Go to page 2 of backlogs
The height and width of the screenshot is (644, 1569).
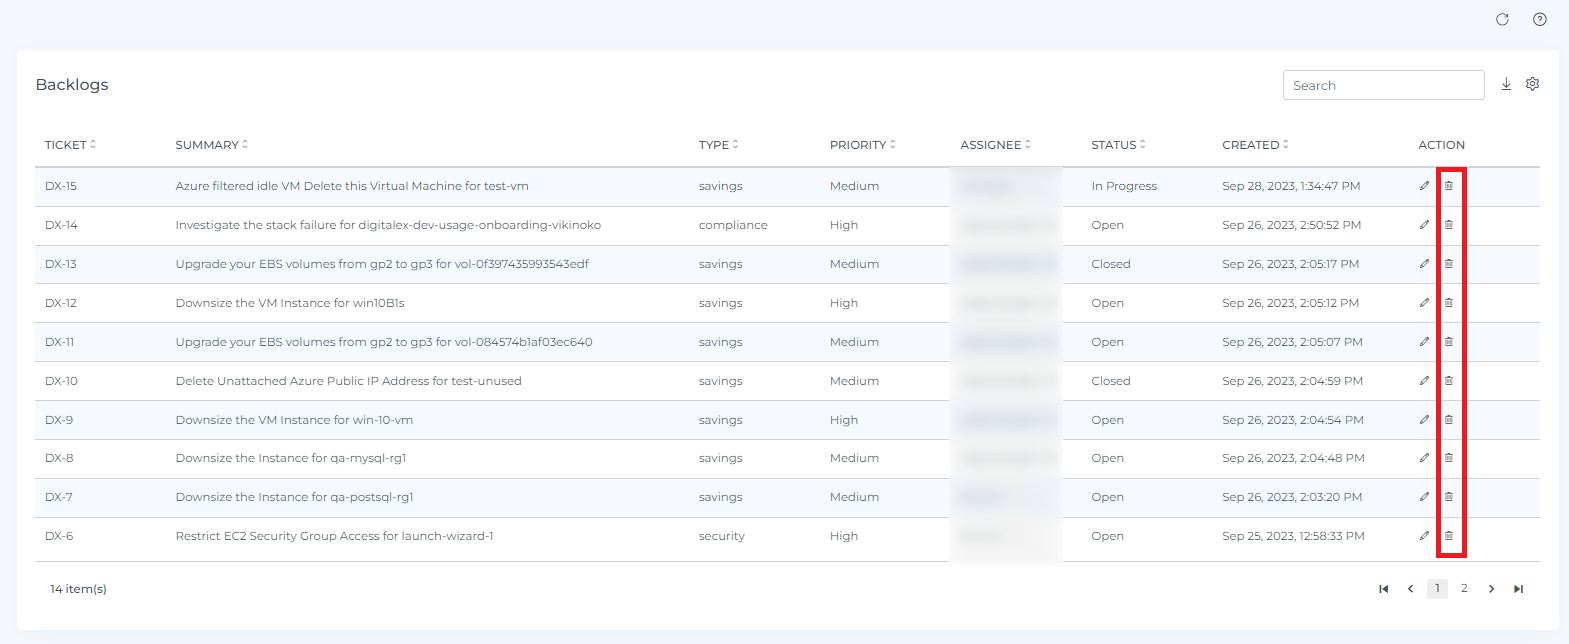1464,589
